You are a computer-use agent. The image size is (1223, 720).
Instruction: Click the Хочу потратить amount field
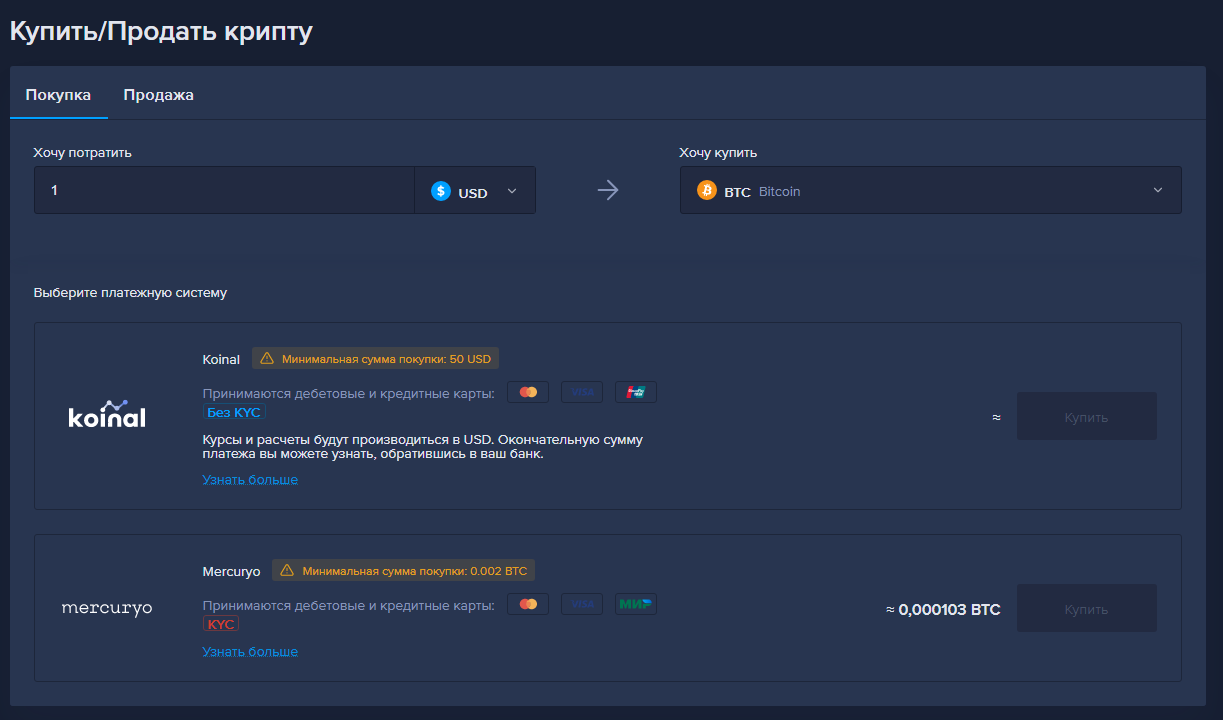click(224, 190)
